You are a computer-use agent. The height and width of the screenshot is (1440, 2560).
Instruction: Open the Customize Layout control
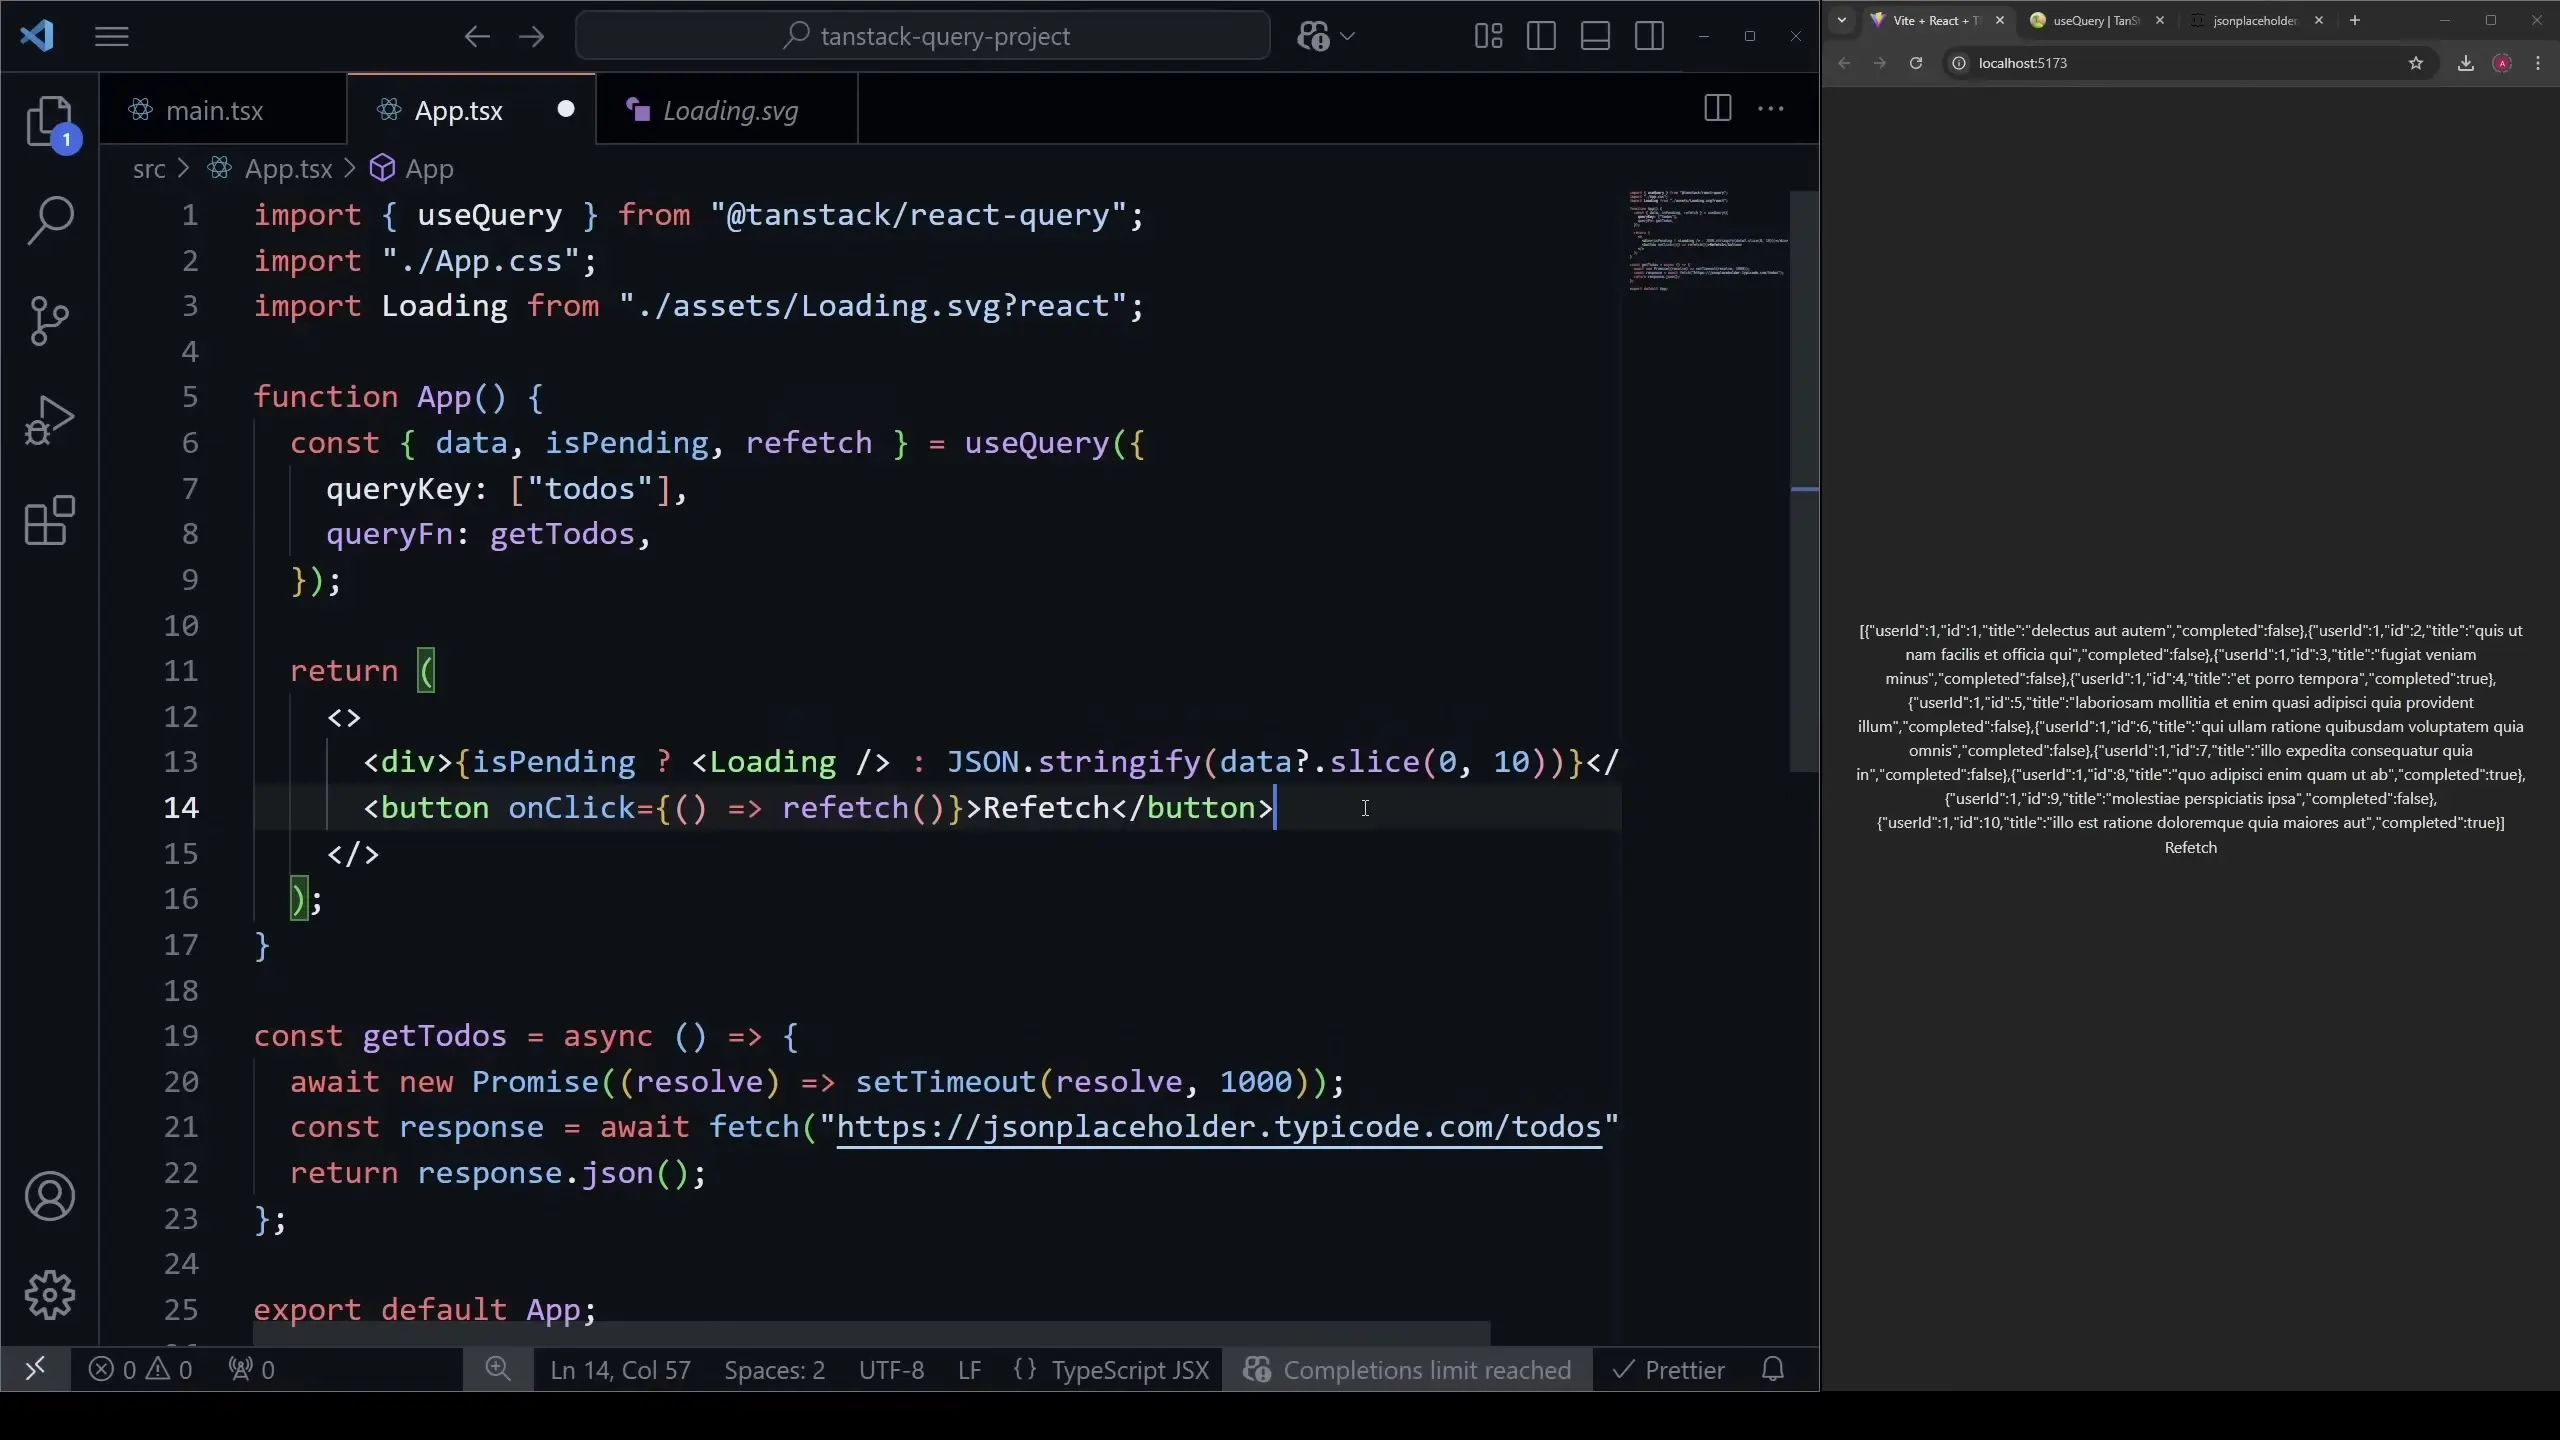coord(1488,37)
